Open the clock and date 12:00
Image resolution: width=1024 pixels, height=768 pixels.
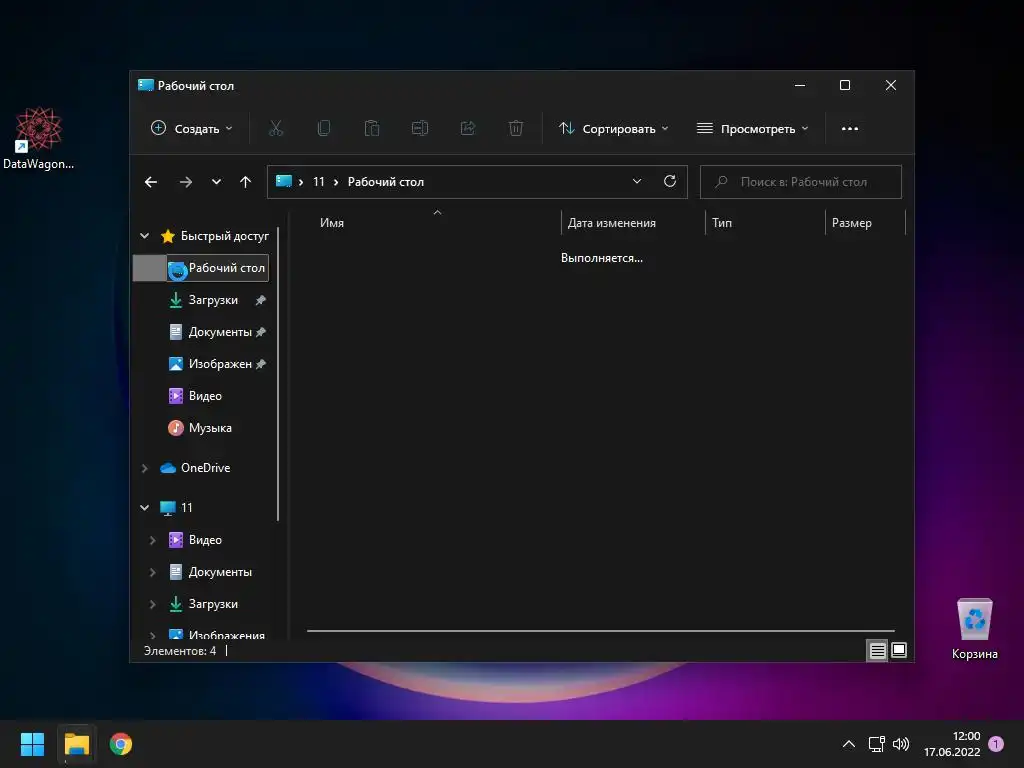pos(952,744)
